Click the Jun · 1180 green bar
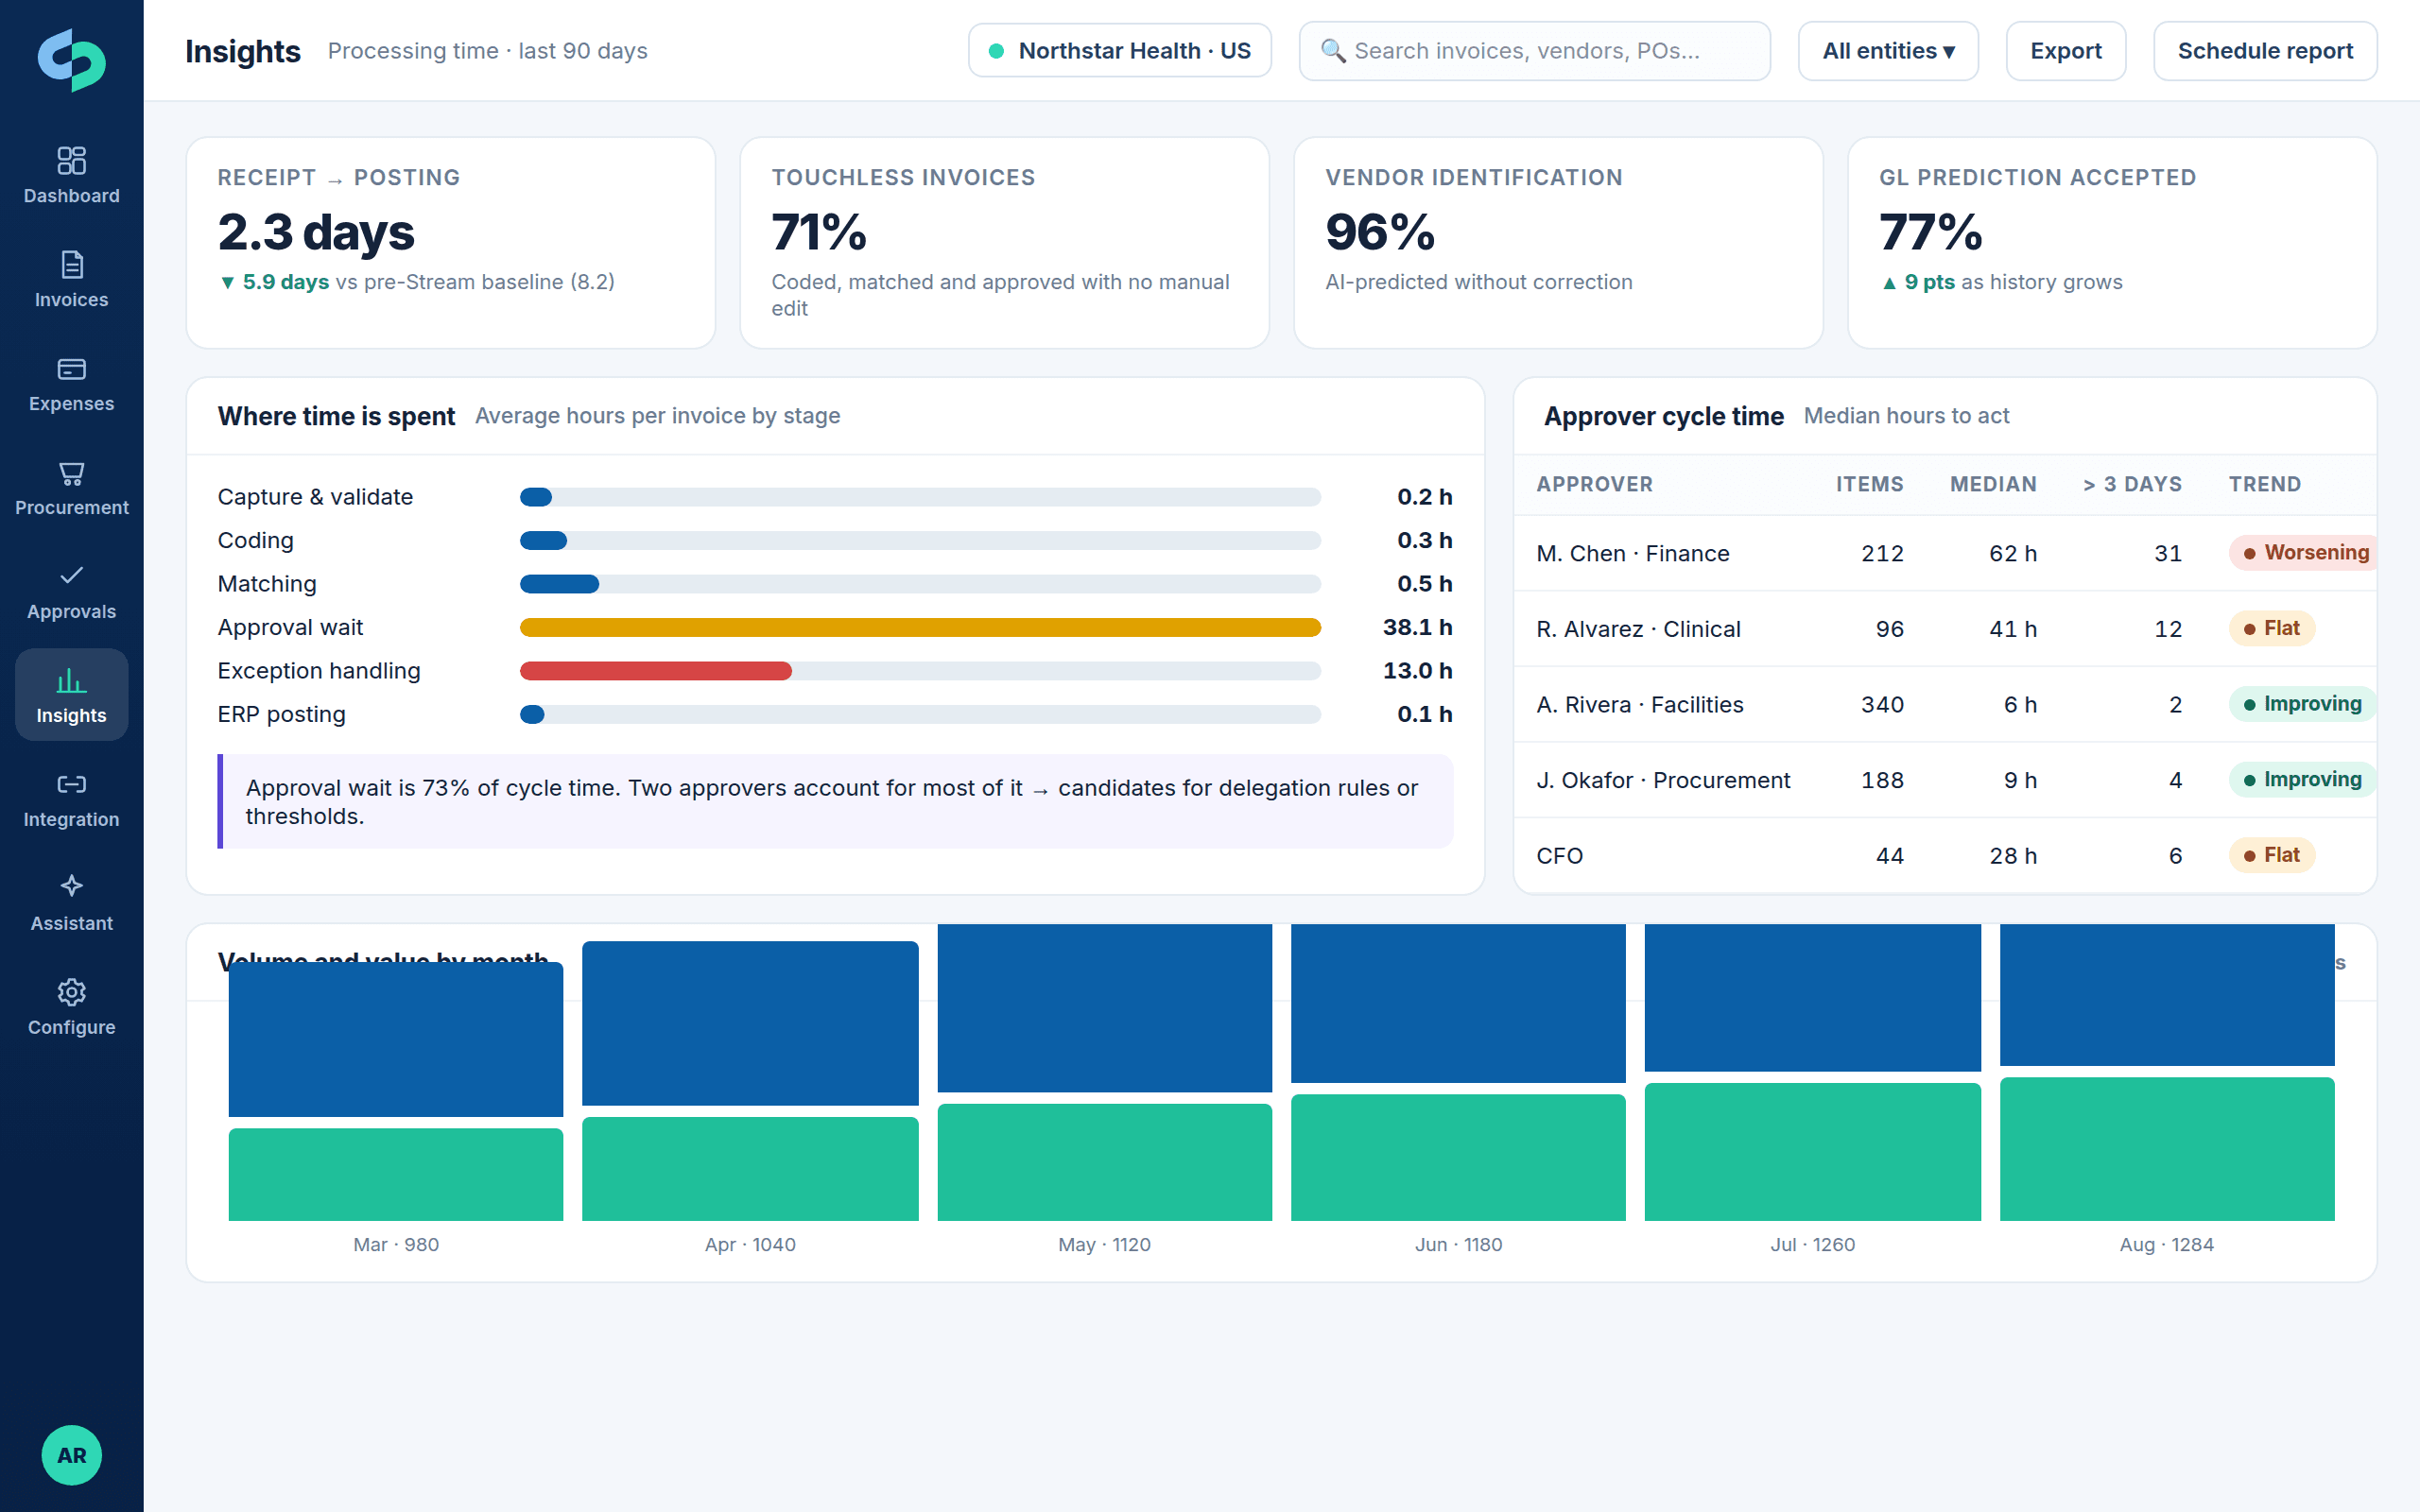Viewport: 2420px width, 1512px height. (1458, 1157)
